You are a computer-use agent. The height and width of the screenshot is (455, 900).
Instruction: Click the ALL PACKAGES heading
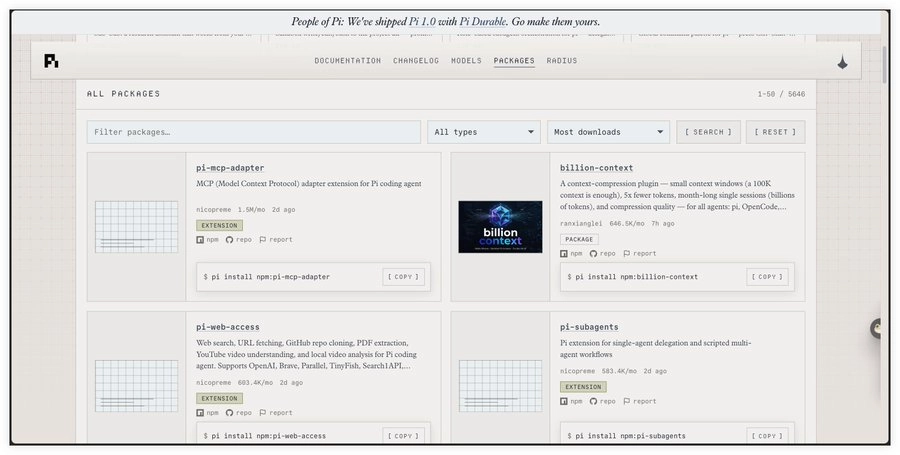123,94
